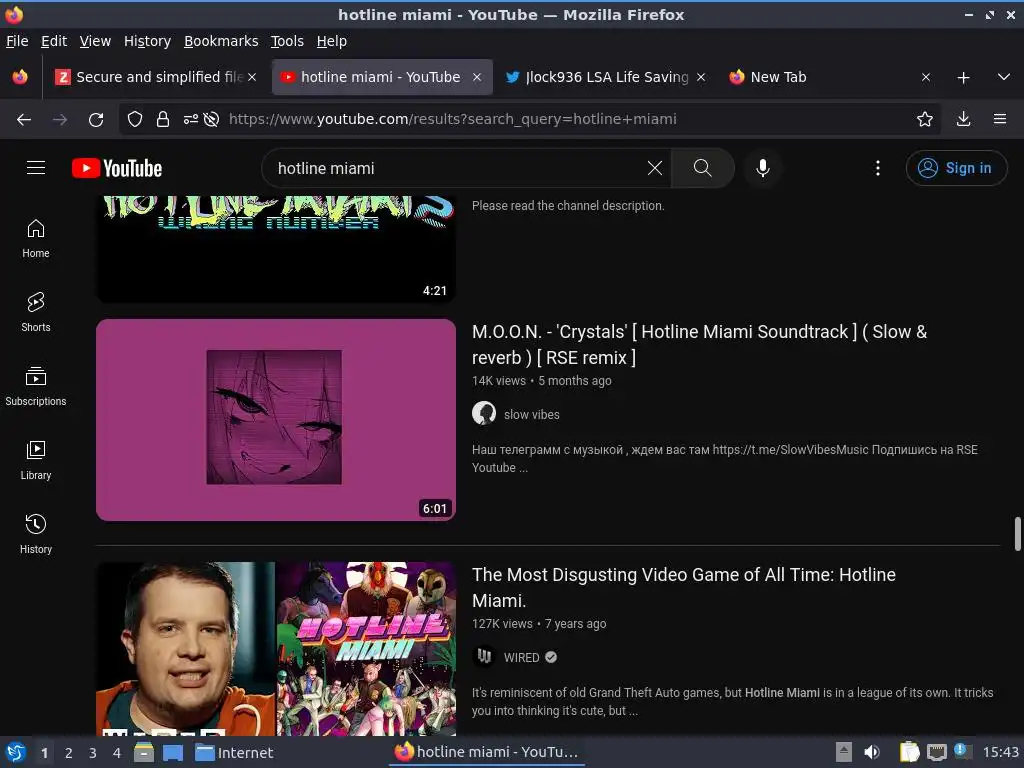Open Subscriptions in the sidebar
The height and width of the screenshot is (768, 1024).
pyautogui.click(x=36, y=387)
